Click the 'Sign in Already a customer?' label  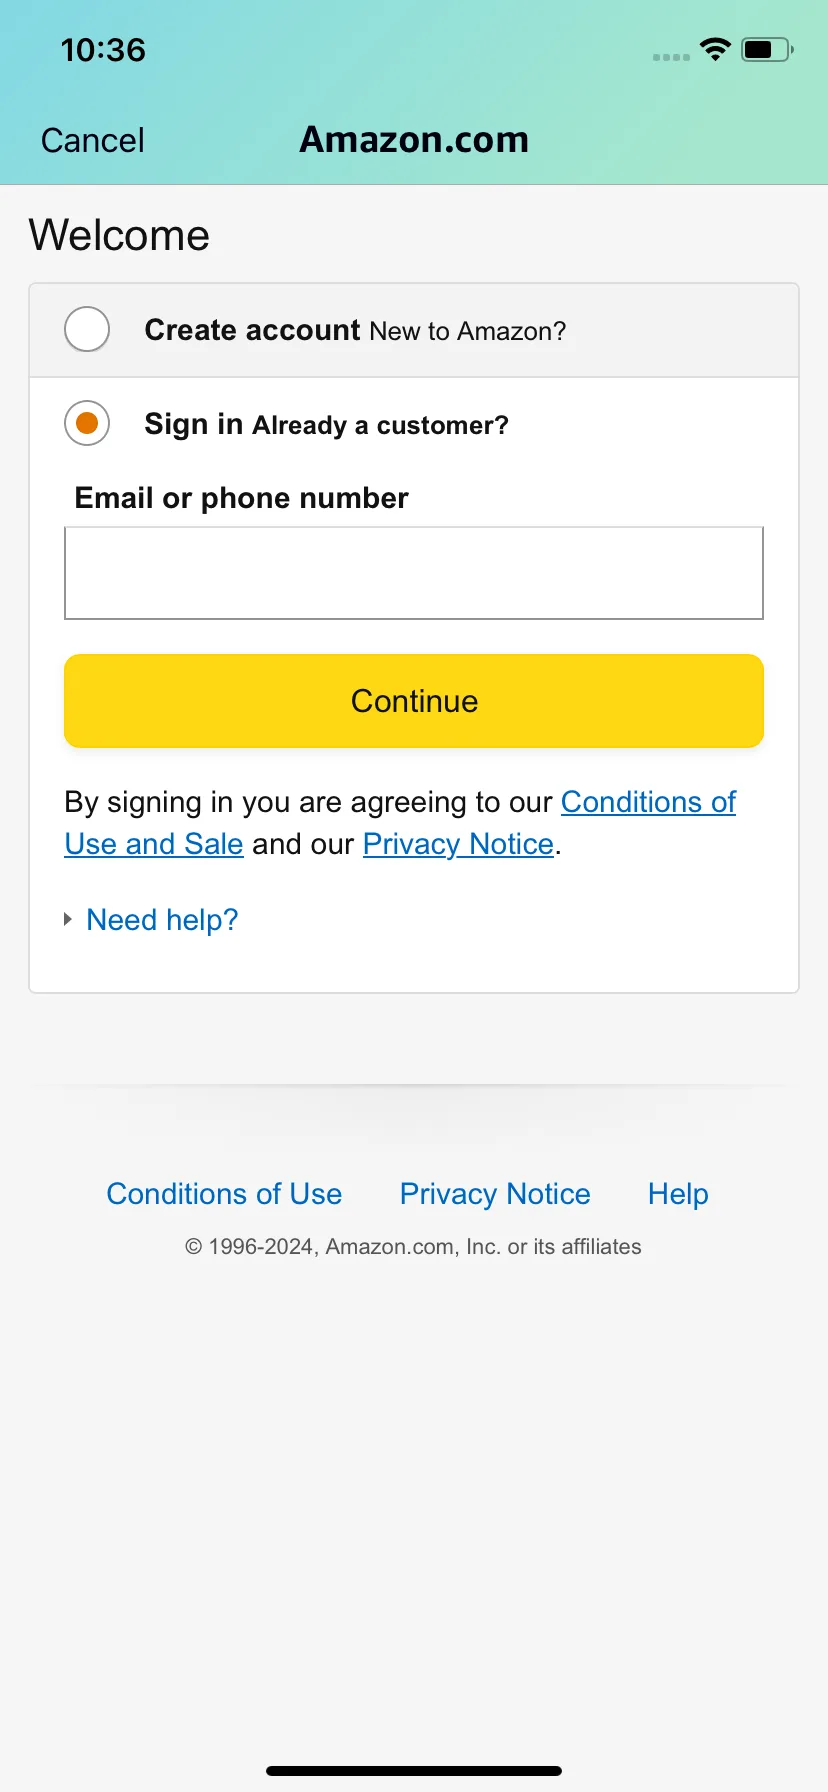[326, 425]
